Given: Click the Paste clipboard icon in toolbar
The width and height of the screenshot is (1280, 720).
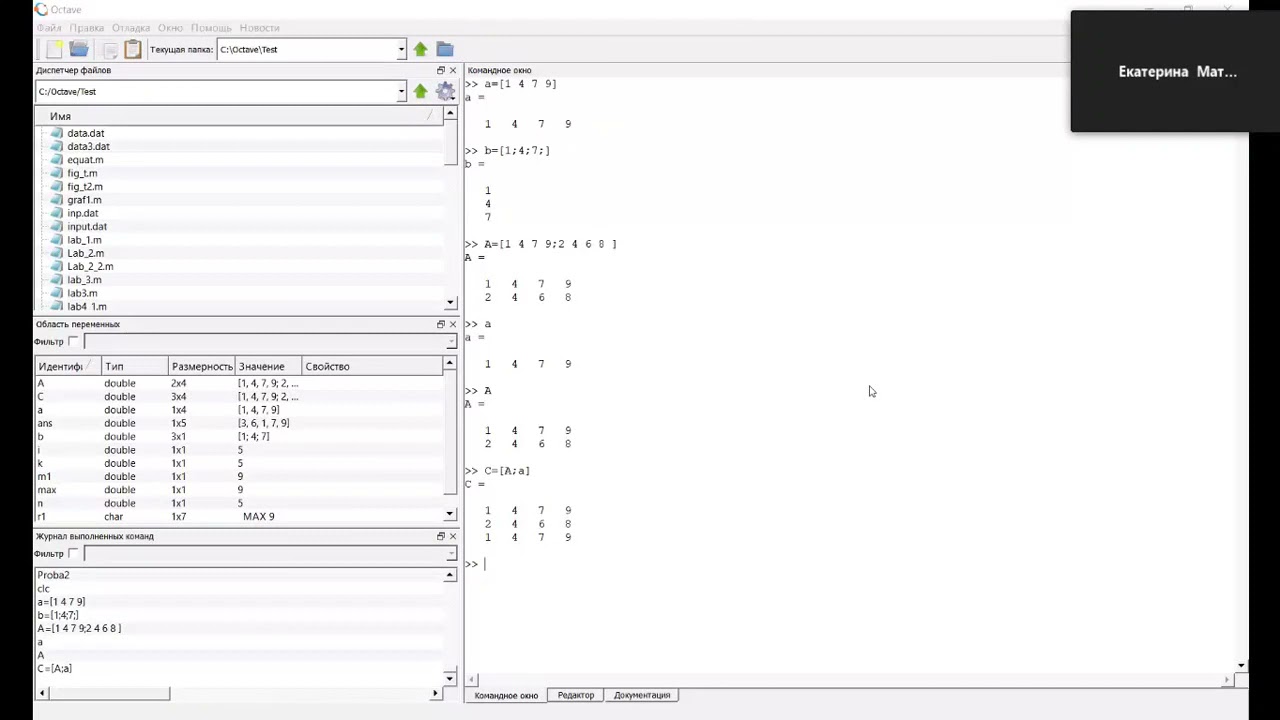Looking at the screenshot, I should coord(133,49).
